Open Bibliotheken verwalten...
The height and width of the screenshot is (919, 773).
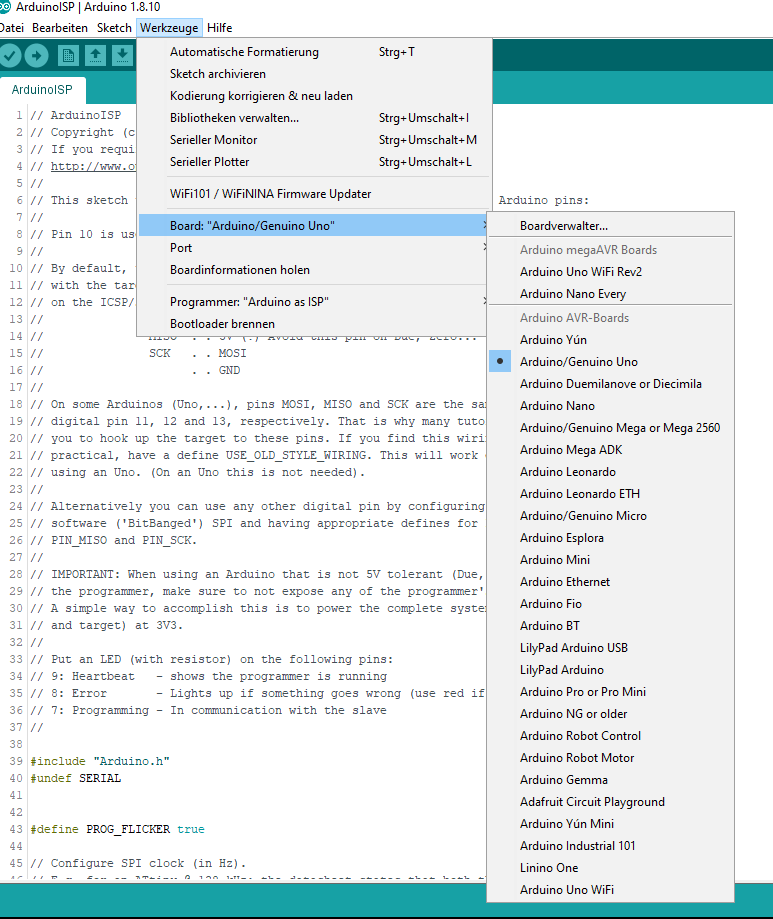(314, 118)
